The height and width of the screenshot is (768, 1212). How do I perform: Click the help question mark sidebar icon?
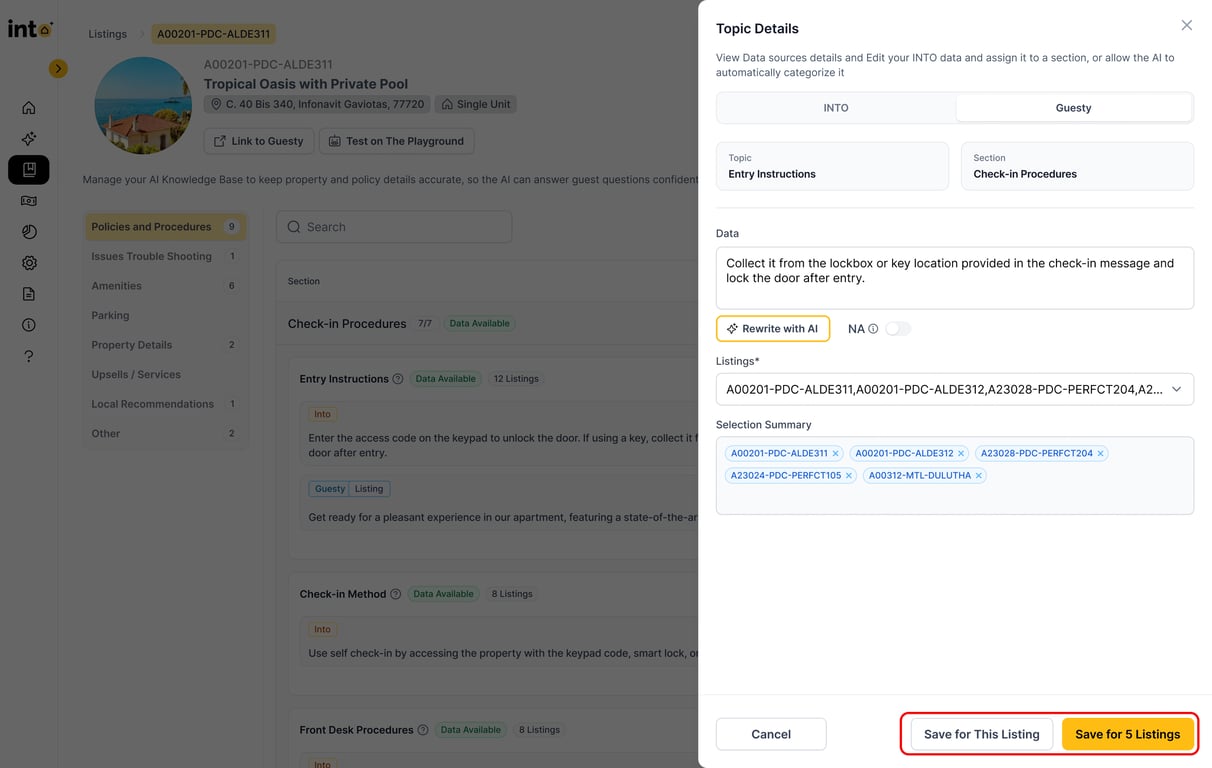pyautogui.click(x=29, y=356)
